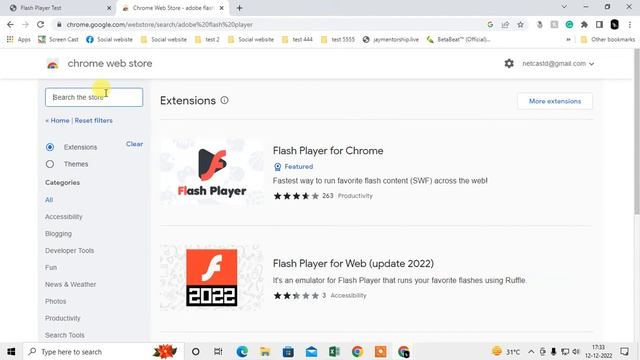Image resolution: width=640 pixels, height=360 pixels.
Task: Click the Flash Player for Chrome thumbnail
Action: coord(211,171)
